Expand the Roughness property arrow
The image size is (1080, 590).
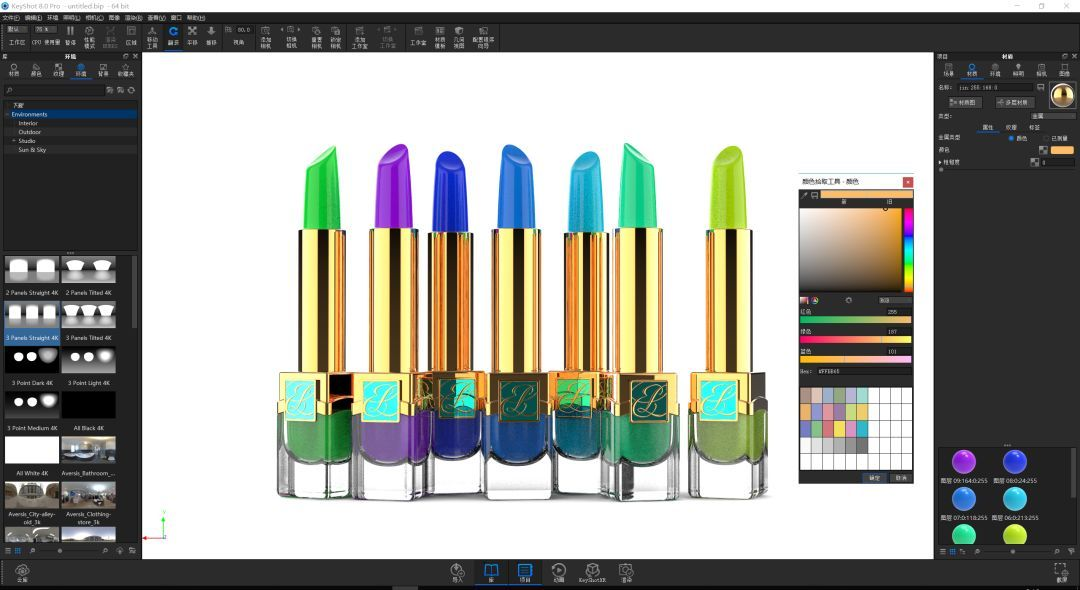coord(940,162)
